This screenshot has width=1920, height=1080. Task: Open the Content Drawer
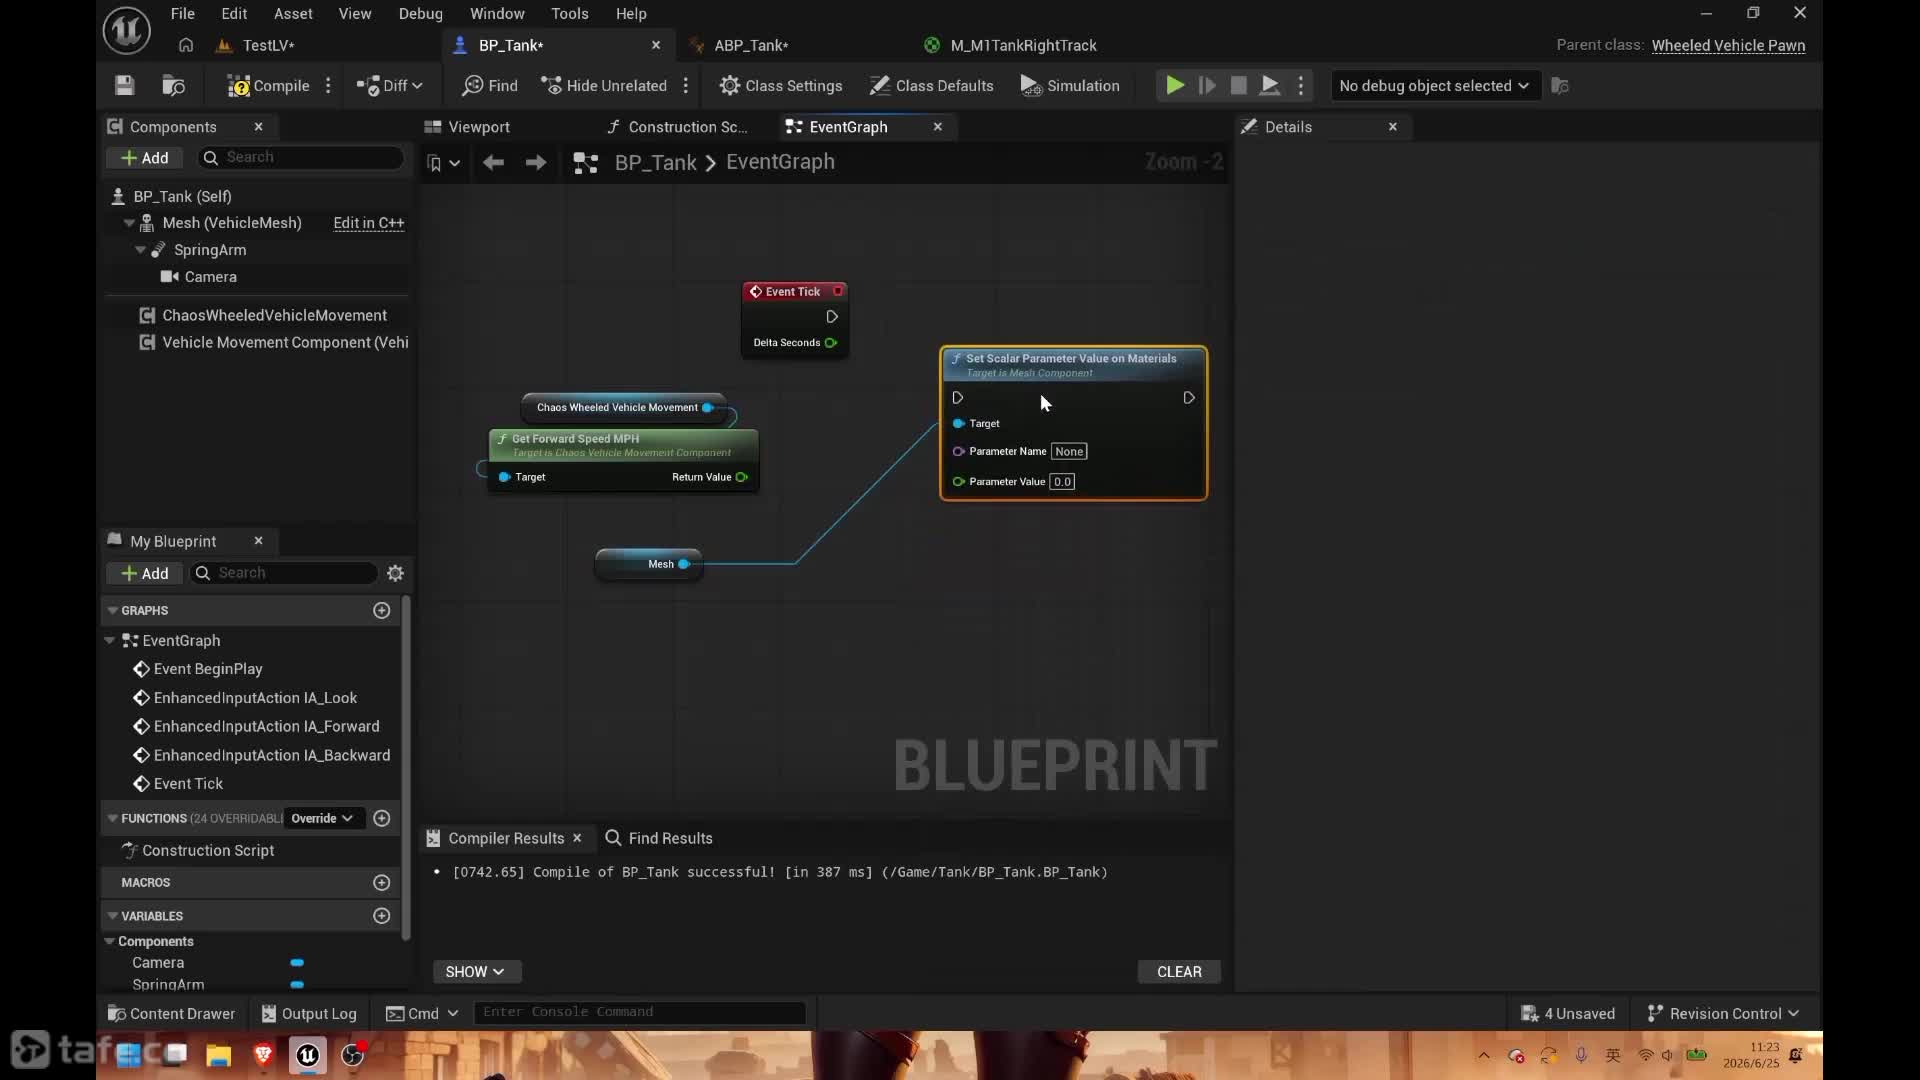click(171, 1013)
